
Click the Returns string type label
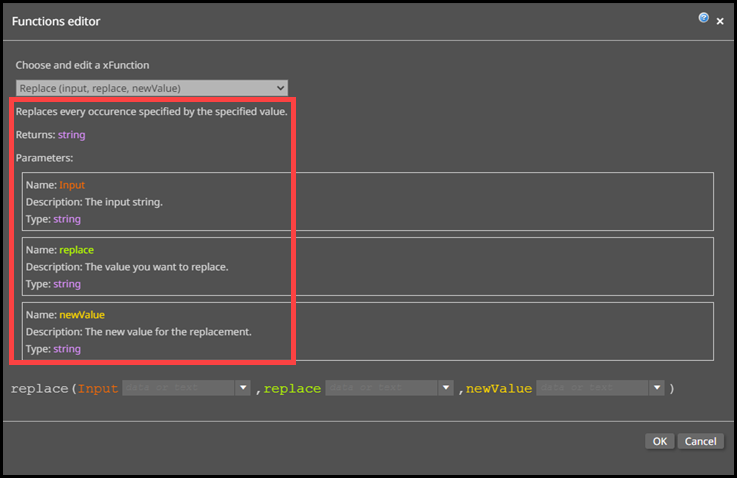tap(71, 134)
